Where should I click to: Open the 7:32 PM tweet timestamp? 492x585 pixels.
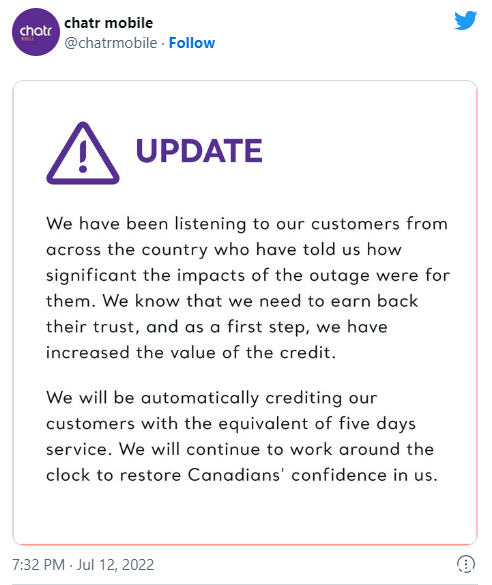[38, 564]
